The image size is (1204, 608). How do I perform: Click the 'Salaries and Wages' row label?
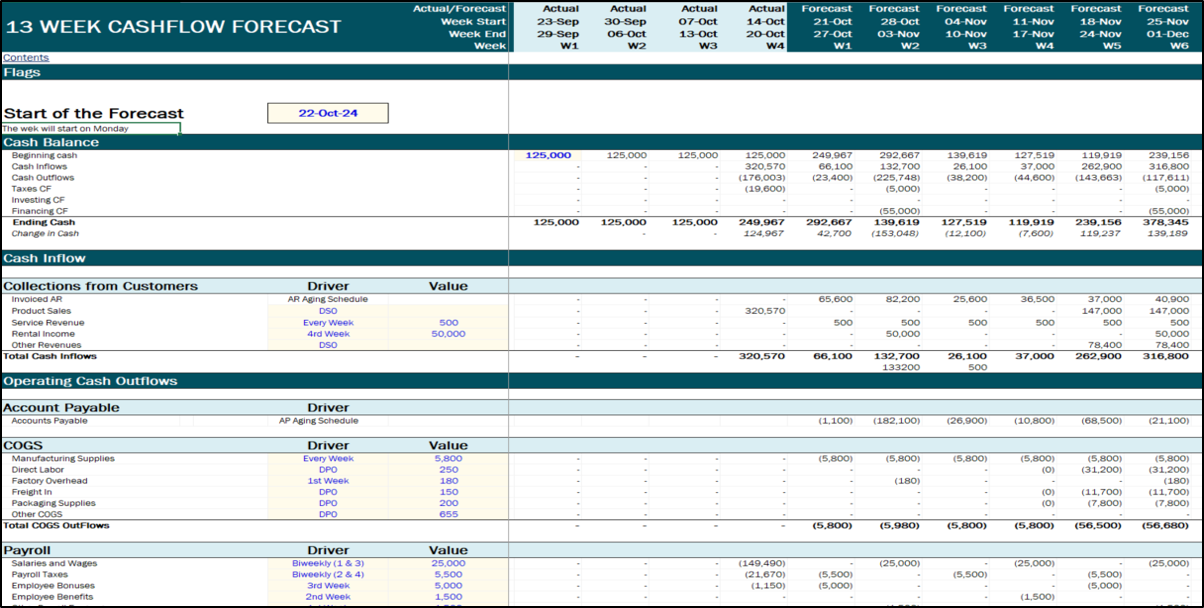click(52, 563)
